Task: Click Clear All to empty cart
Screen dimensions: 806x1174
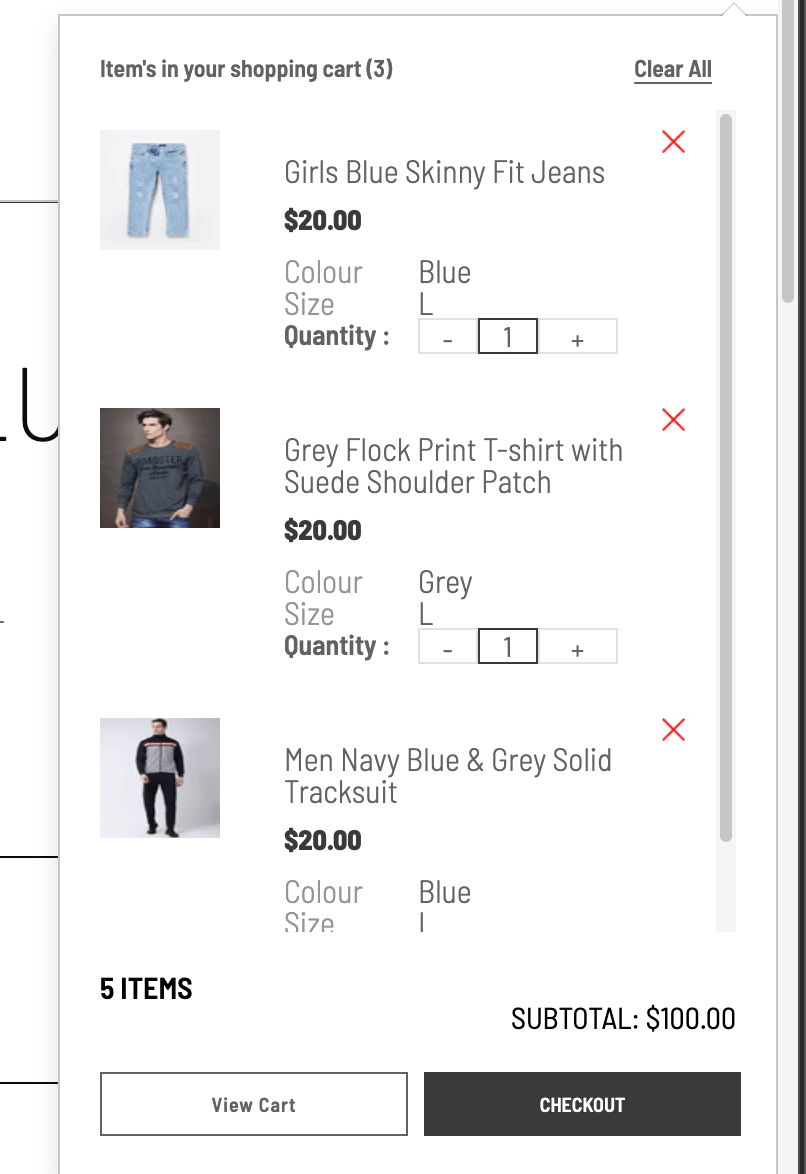Action: pos(673,69)
